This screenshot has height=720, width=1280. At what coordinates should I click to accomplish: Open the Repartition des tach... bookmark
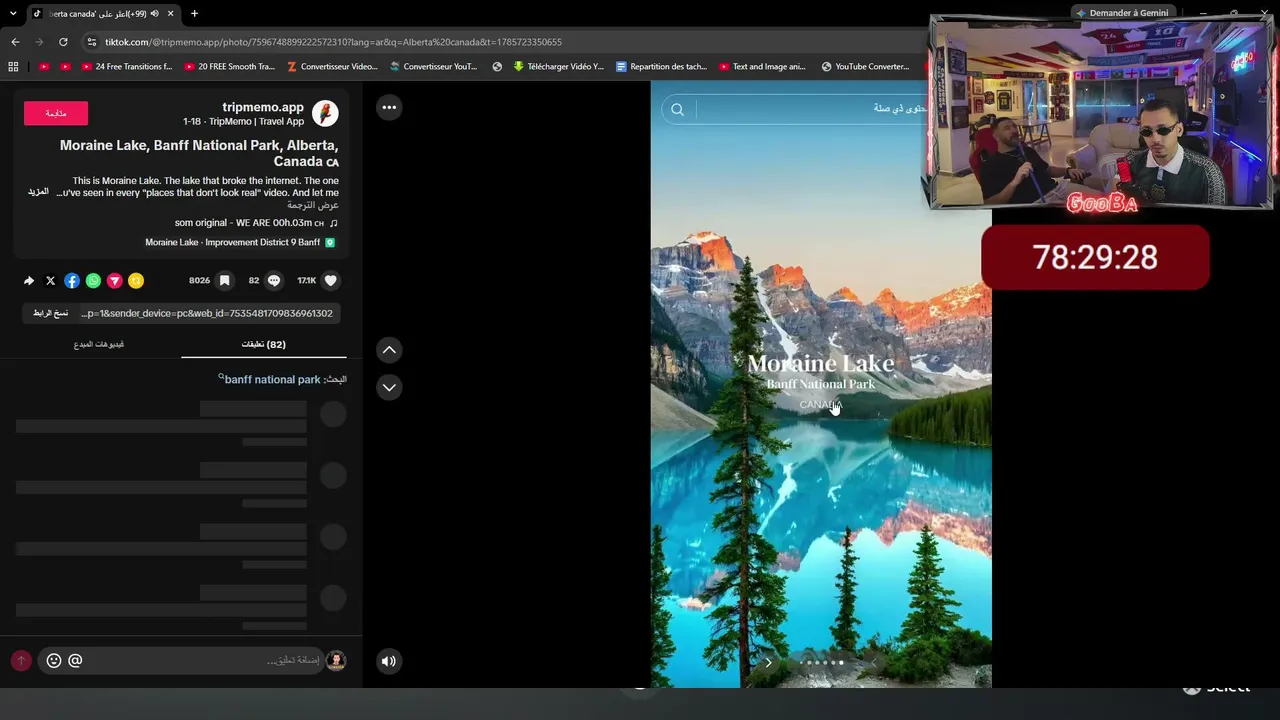(x=661, y=67)
